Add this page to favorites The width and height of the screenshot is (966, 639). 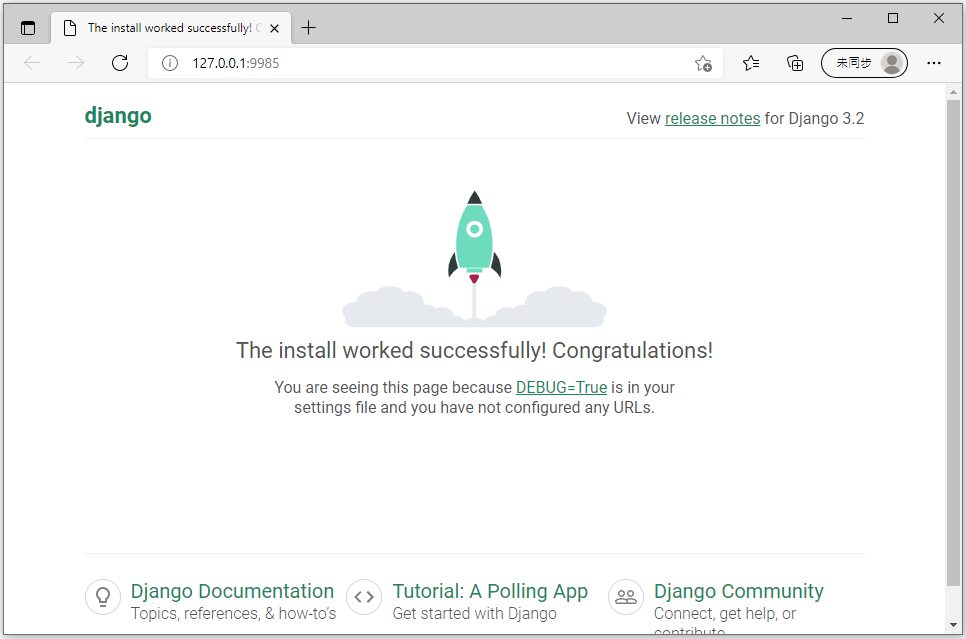coord(703,63)
